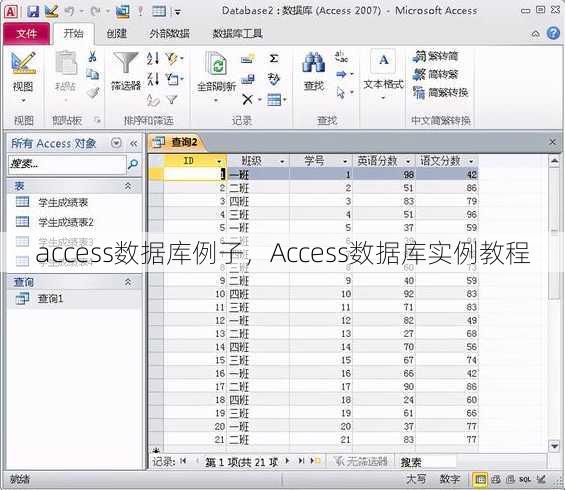Collapse the navigation pane with double chevron
Image resolution: width=565 pixels, height=490 pixels.
click(133, 143)
